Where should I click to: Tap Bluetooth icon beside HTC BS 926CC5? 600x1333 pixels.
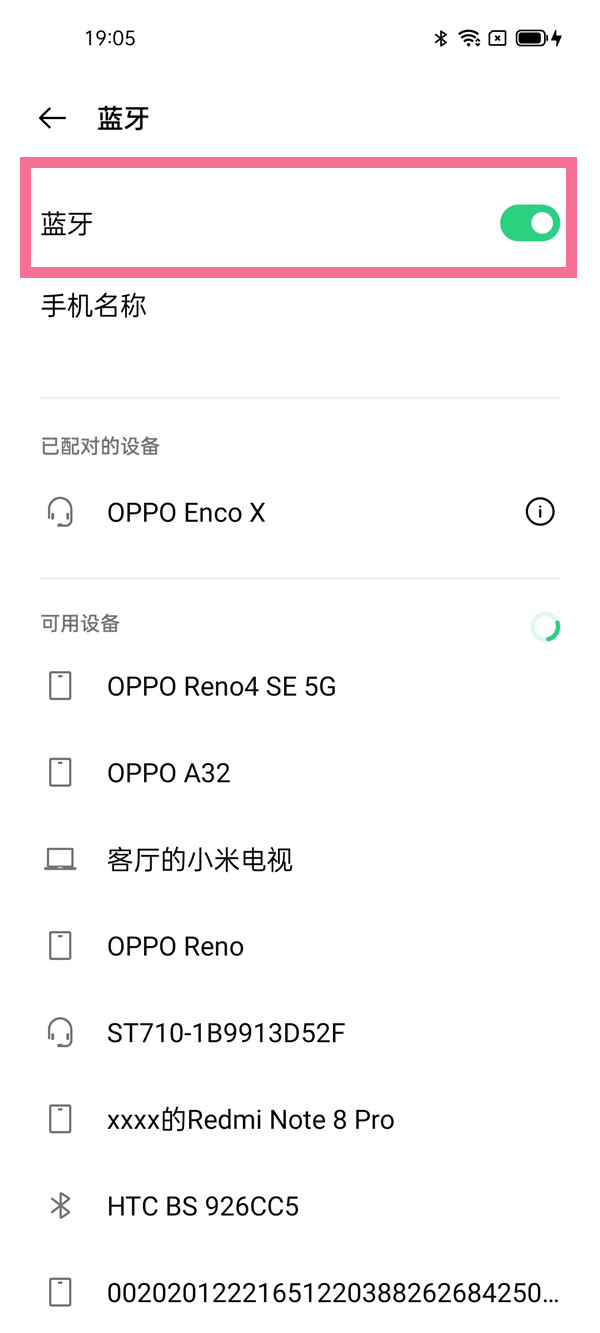60,1207
